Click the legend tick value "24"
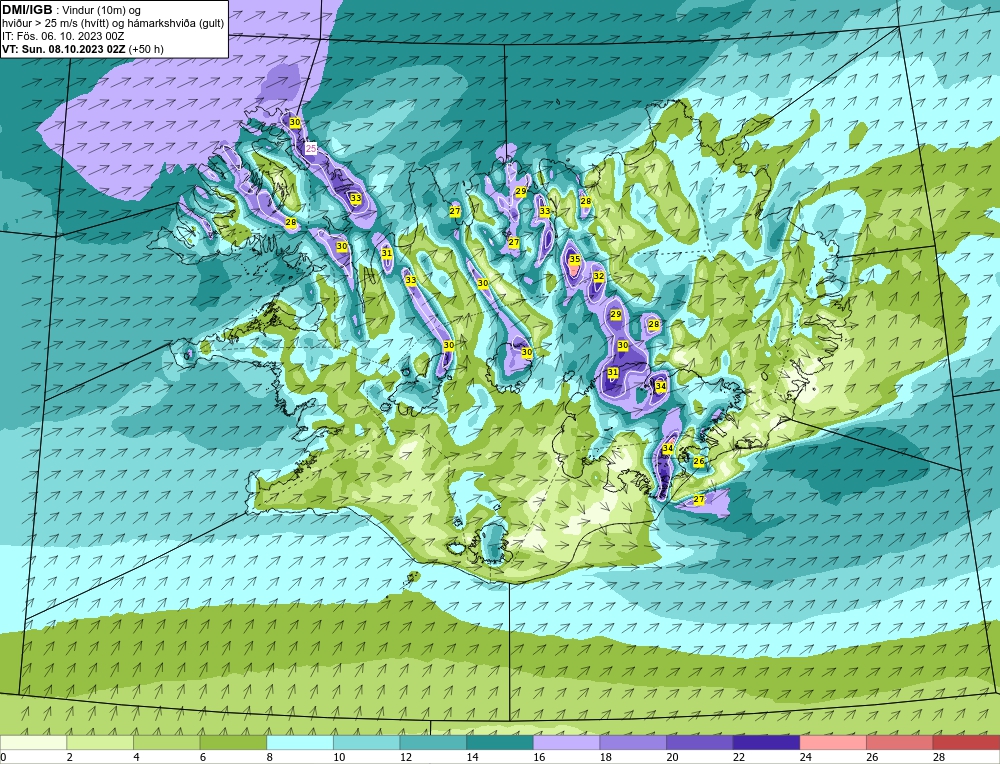The image size is (1000, 764). coord(805,757)
